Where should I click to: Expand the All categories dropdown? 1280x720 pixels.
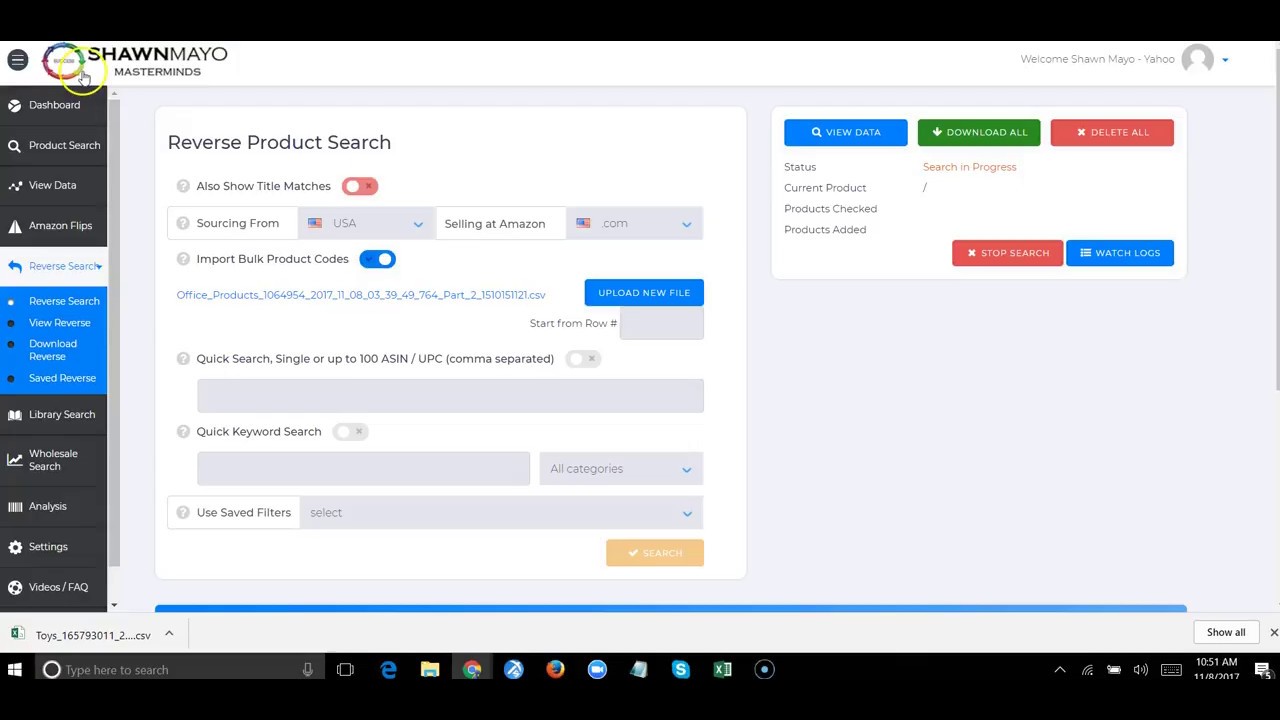tap(620, 469)
